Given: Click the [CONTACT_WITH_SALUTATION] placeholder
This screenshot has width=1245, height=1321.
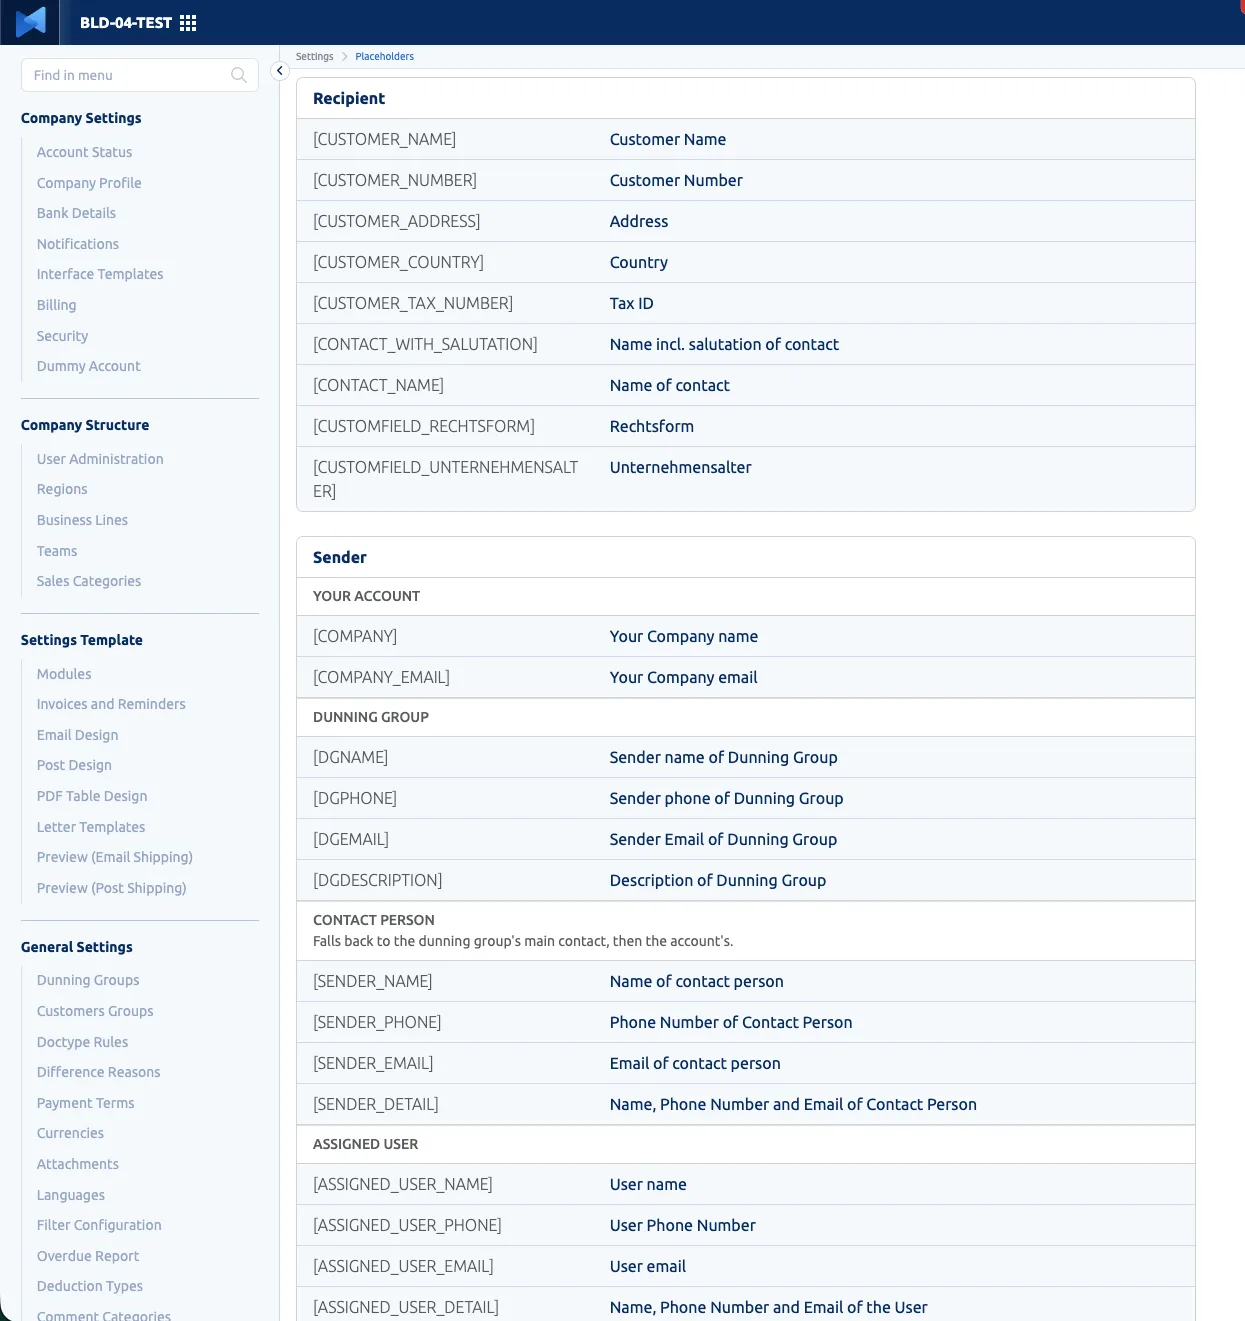Looking at the screenshot, I should point(425,344).
